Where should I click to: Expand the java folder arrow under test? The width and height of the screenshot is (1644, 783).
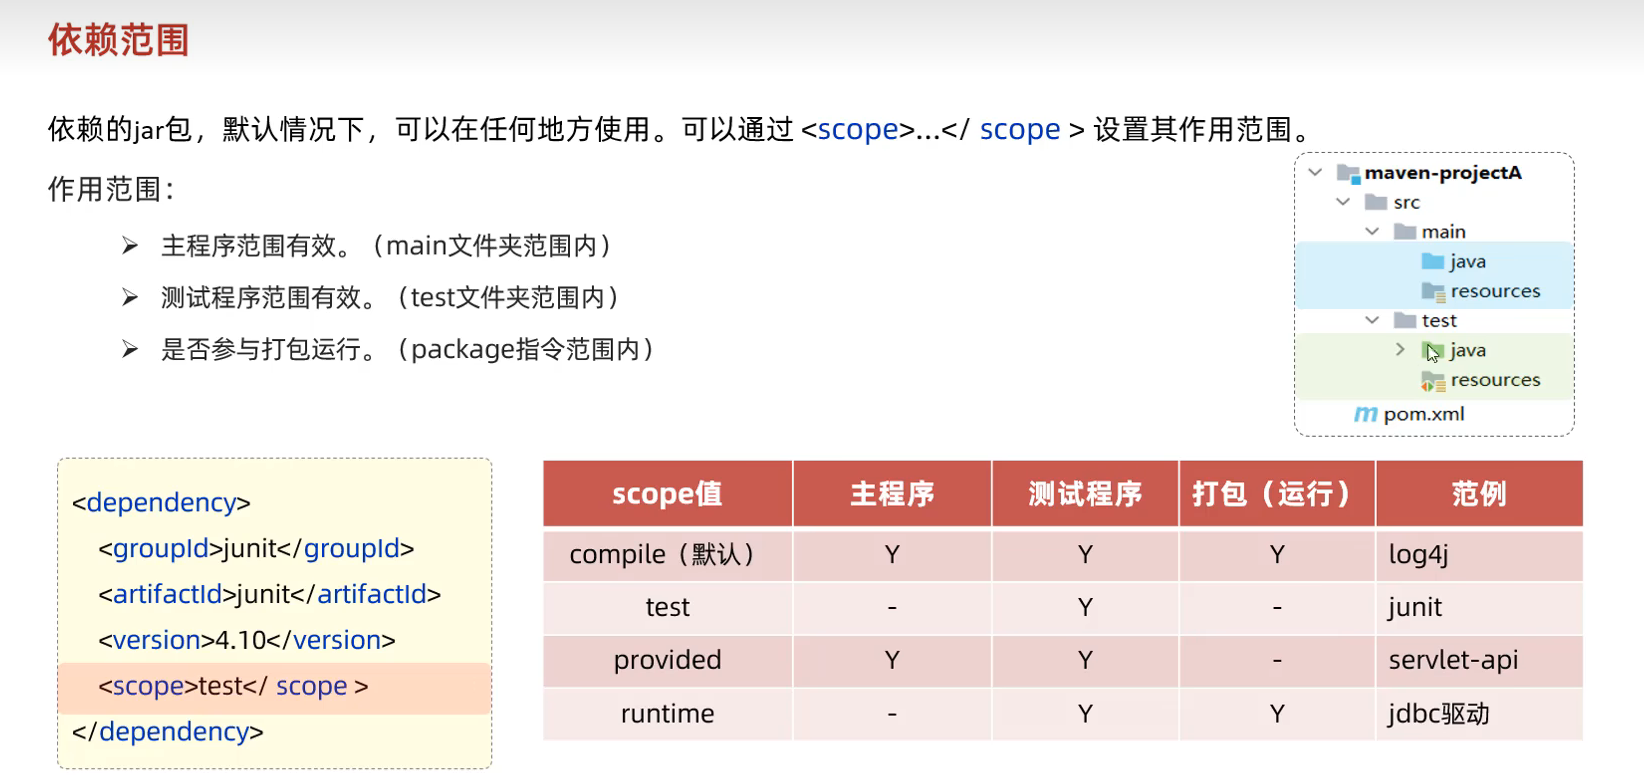(x=1400, y=350)
